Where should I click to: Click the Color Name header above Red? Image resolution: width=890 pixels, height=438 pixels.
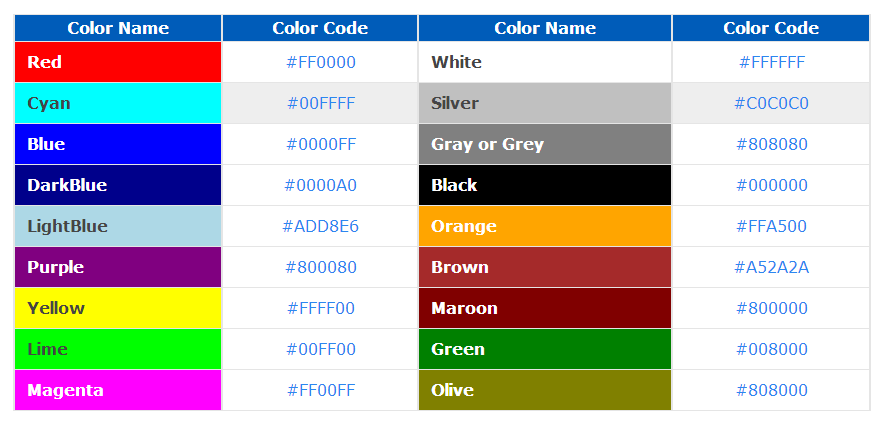coord(118,28)
